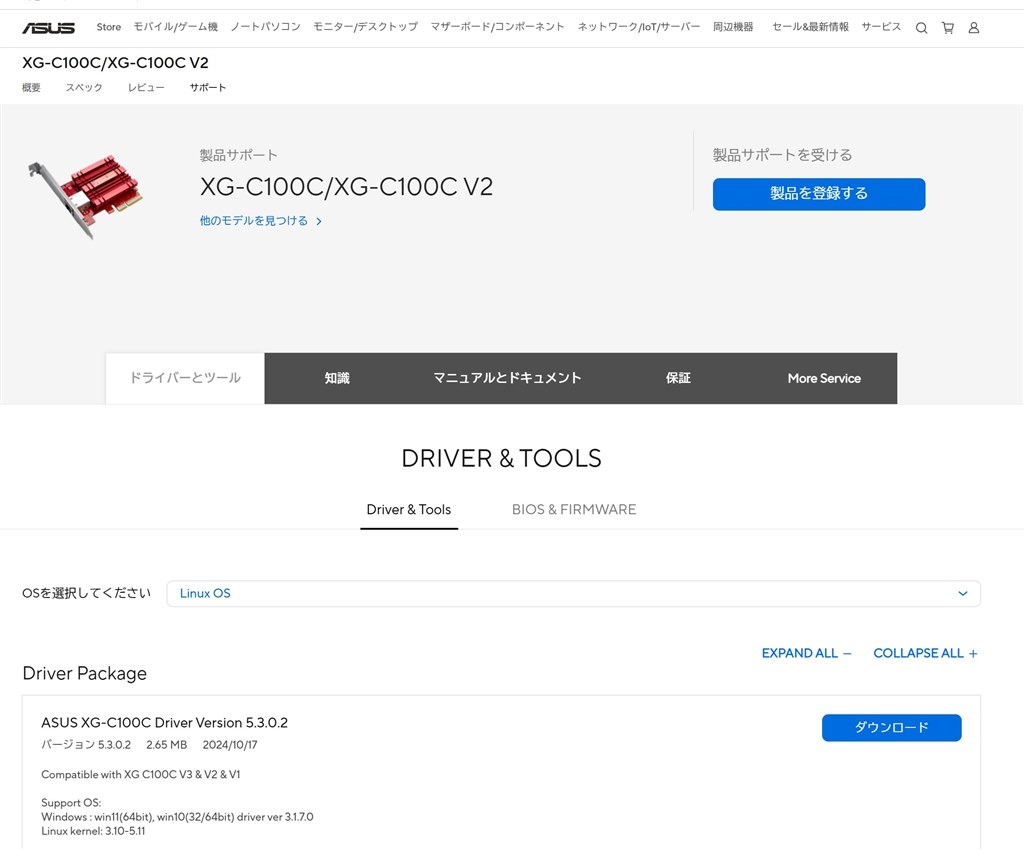Click the Linux kernel: 3.10-5.11 line
Image resolution: width=1024 pixels, height=850 pixels.
coord(93,831)
